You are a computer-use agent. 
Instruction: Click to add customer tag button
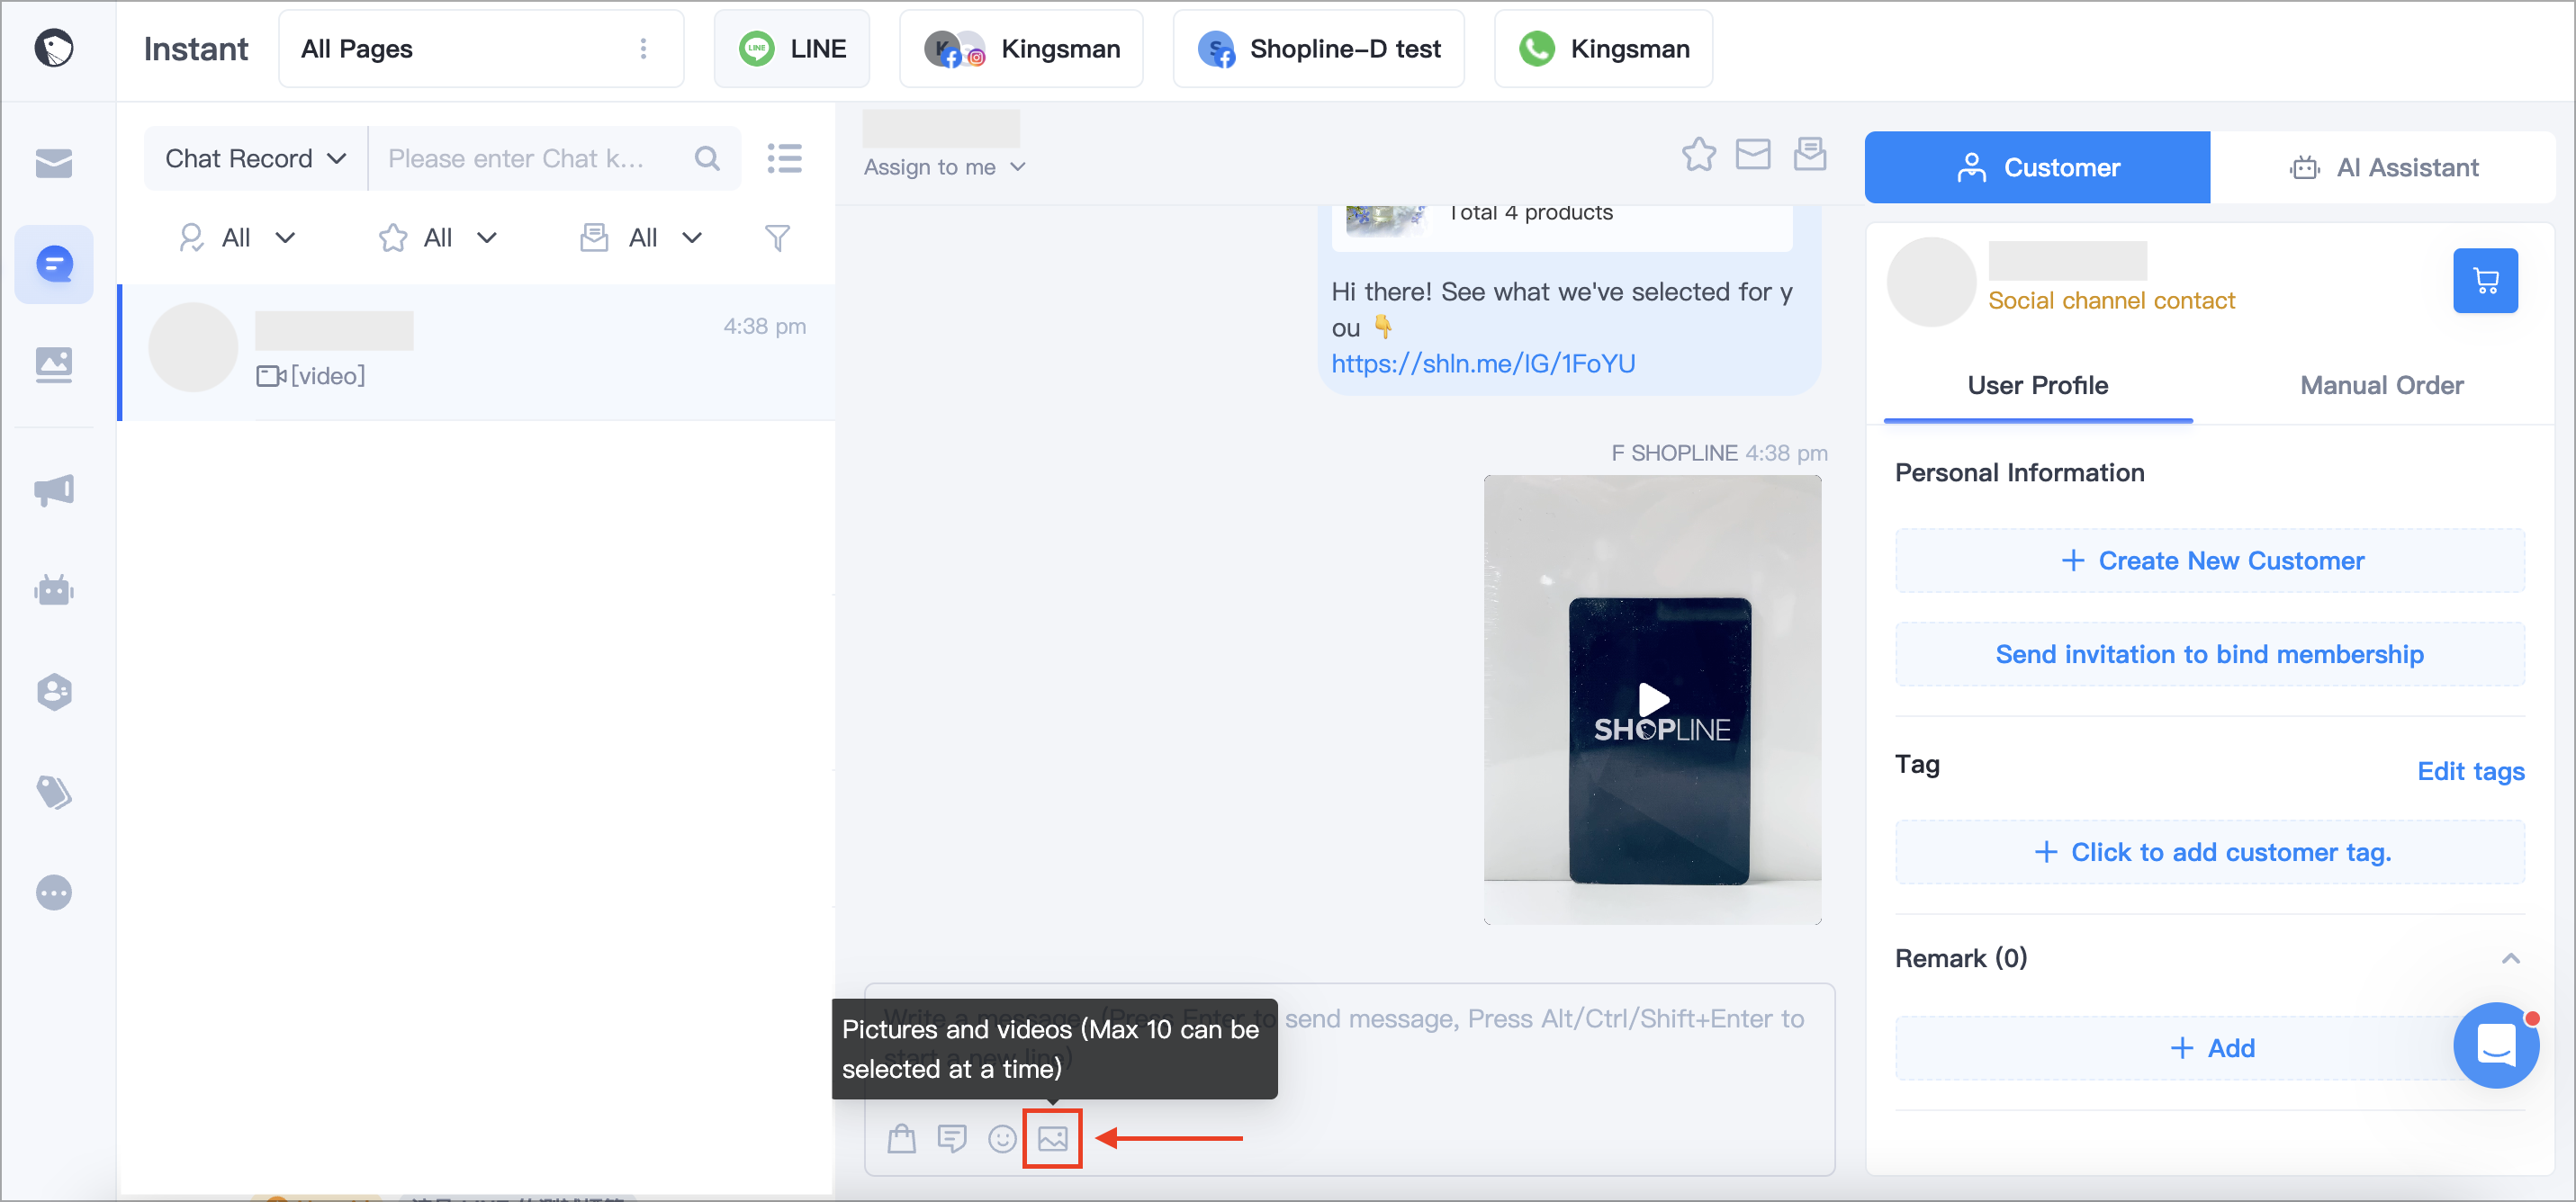(2209, 852)
